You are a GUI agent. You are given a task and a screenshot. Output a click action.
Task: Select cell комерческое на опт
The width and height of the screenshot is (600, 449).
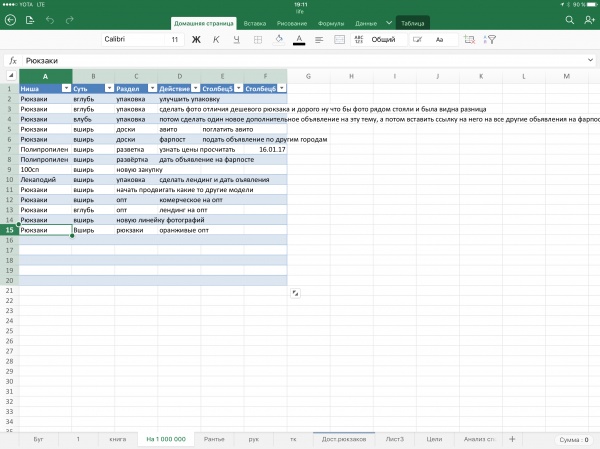click(179, 200)
